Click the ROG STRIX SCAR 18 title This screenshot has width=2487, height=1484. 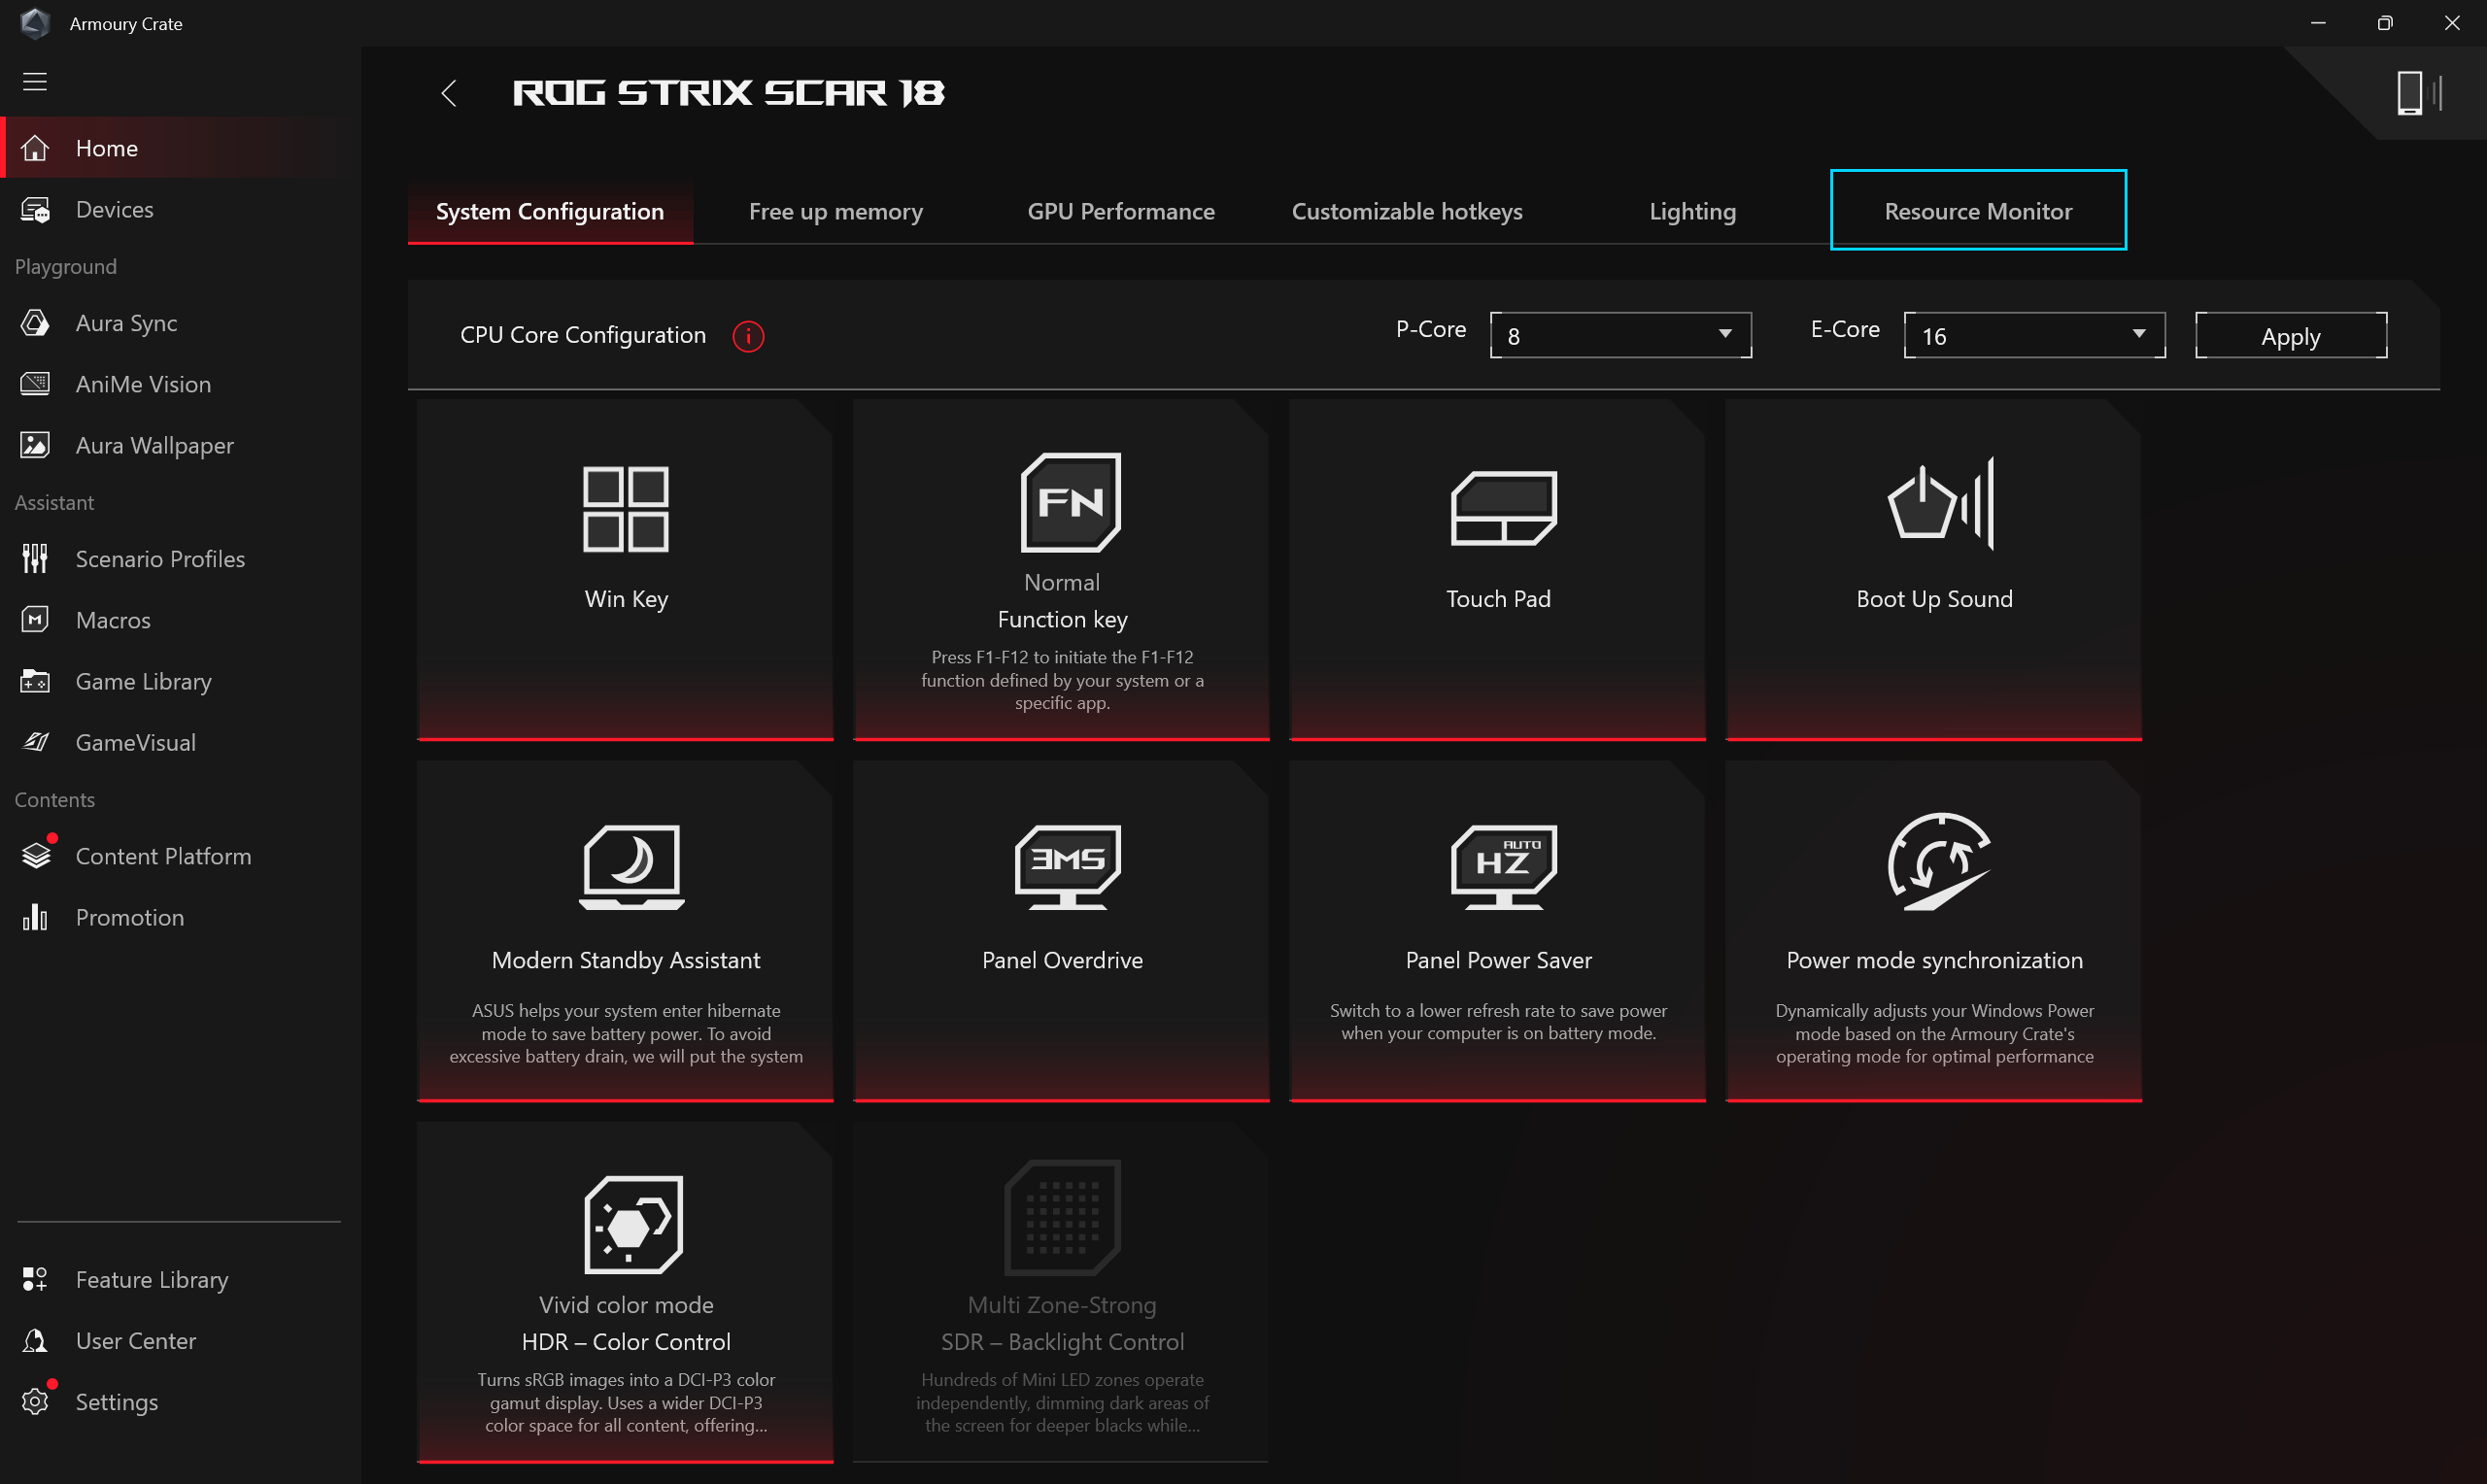728,93
